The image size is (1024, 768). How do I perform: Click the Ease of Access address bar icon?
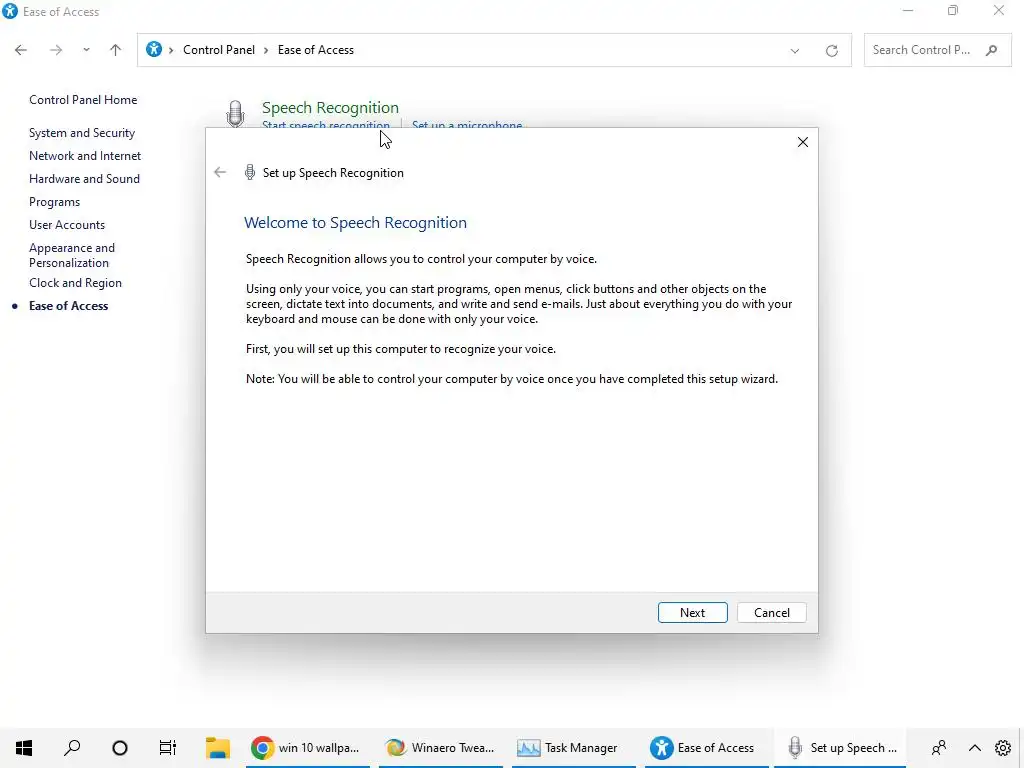coord(154,49)
